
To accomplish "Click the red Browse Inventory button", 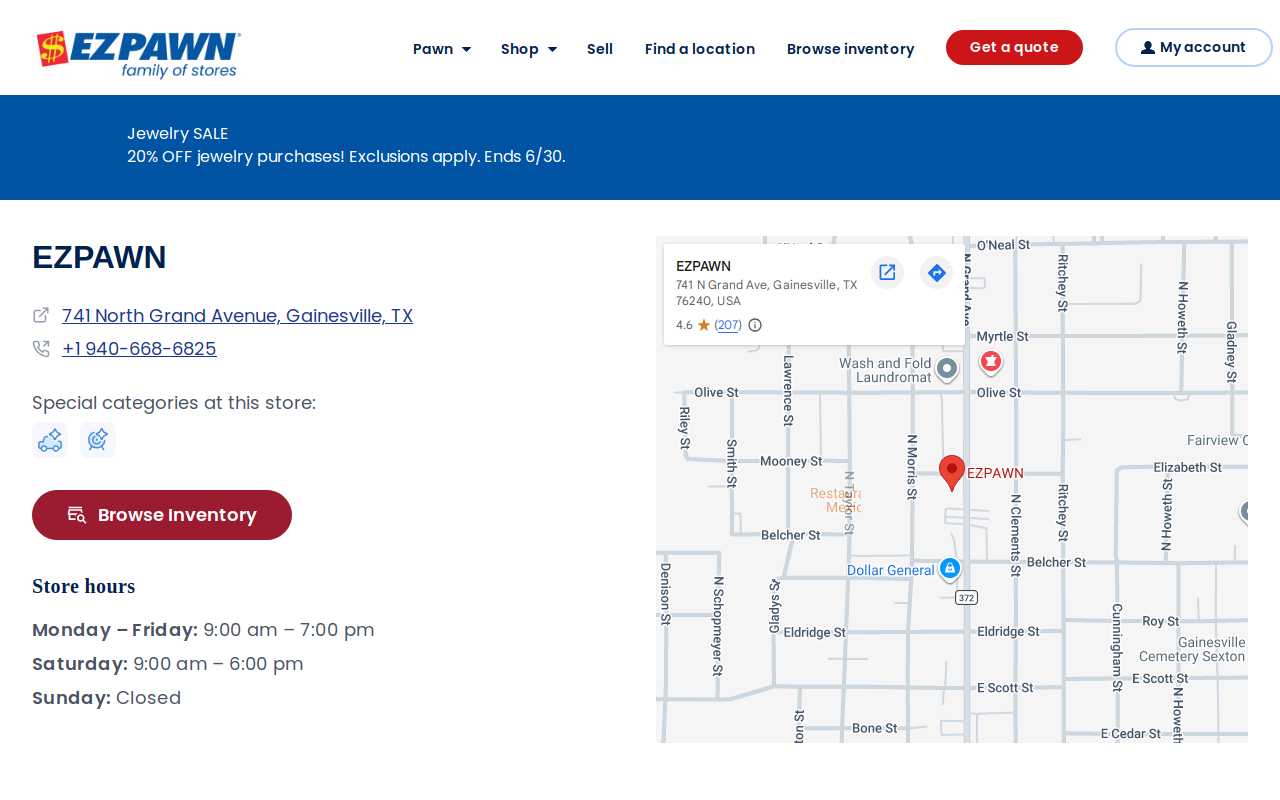I will (x=162, y=515).
